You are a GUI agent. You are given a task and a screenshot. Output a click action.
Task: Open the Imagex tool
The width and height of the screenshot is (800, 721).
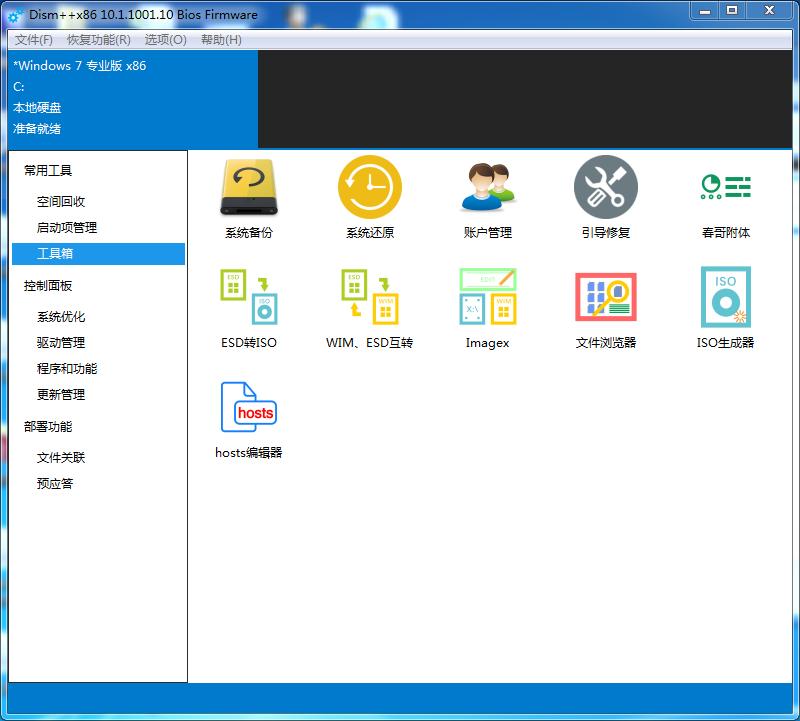click(487, 305)
